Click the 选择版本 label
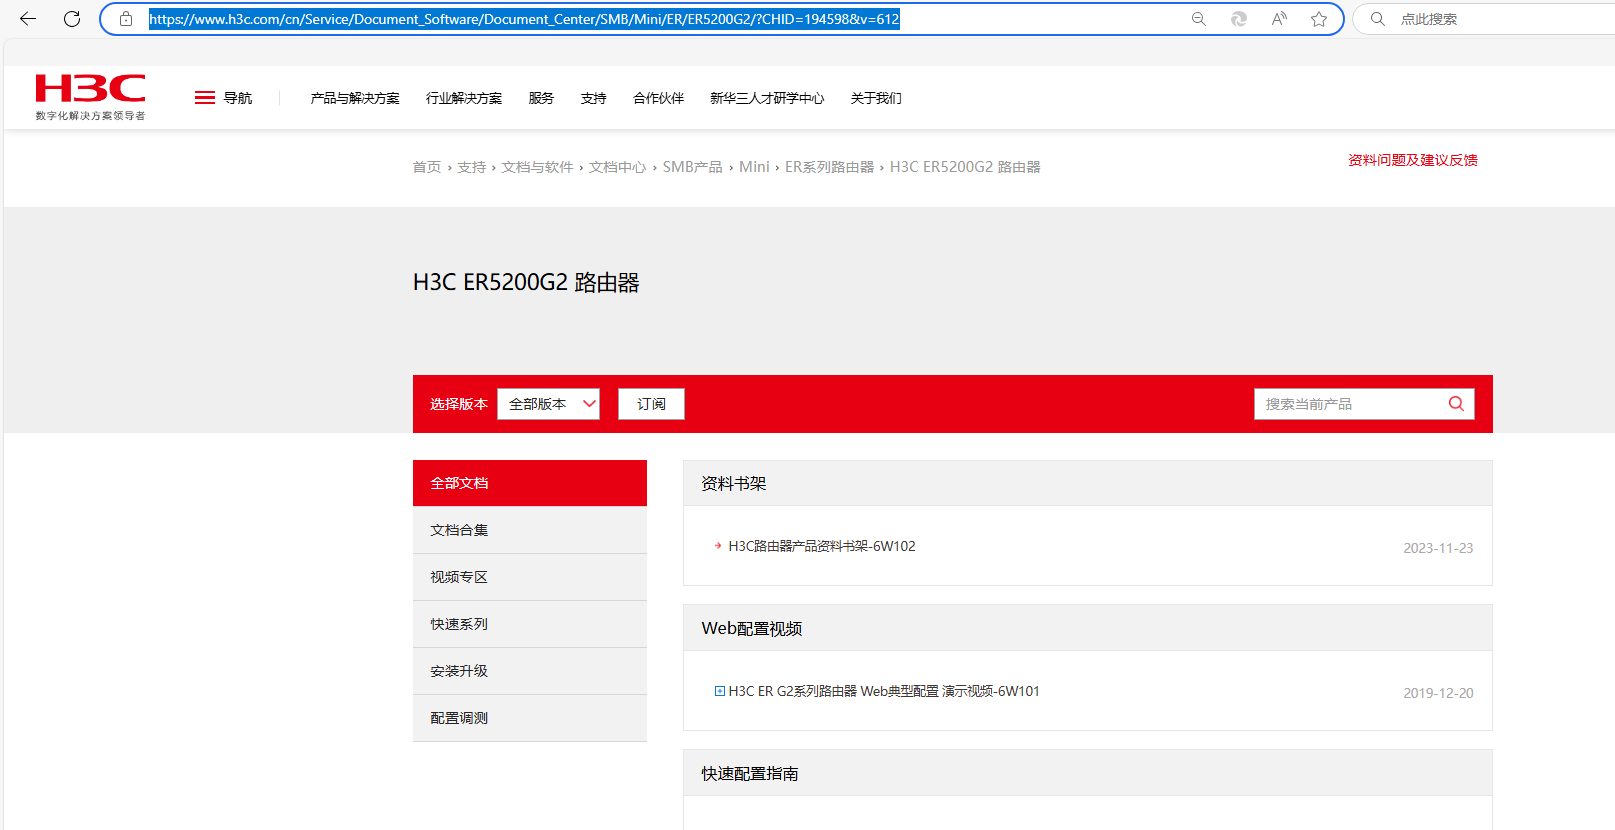1615x830 pixels. pyautogui.click(x=459, y=404)
